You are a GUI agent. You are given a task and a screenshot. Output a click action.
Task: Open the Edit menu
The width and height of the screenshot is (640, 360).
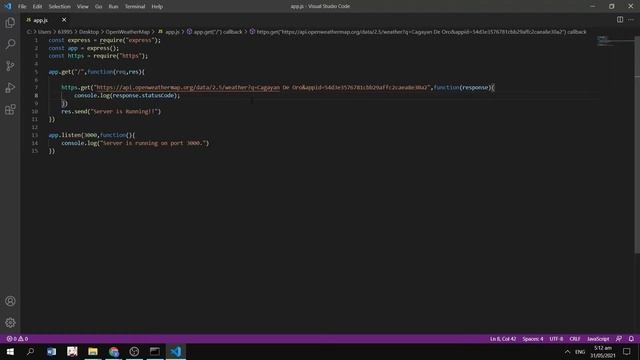tap(37, 7)
